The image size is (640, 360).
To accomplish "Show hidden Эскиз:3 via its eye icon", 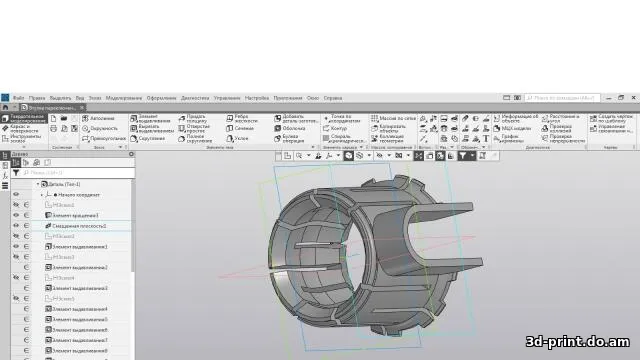I will click(16, 257).
